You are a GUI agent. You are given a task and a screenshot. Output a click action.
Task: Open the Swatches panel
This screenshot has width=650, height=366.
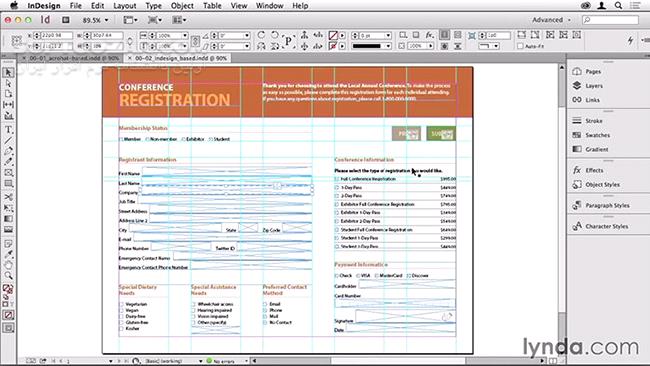tap(592, 135)
